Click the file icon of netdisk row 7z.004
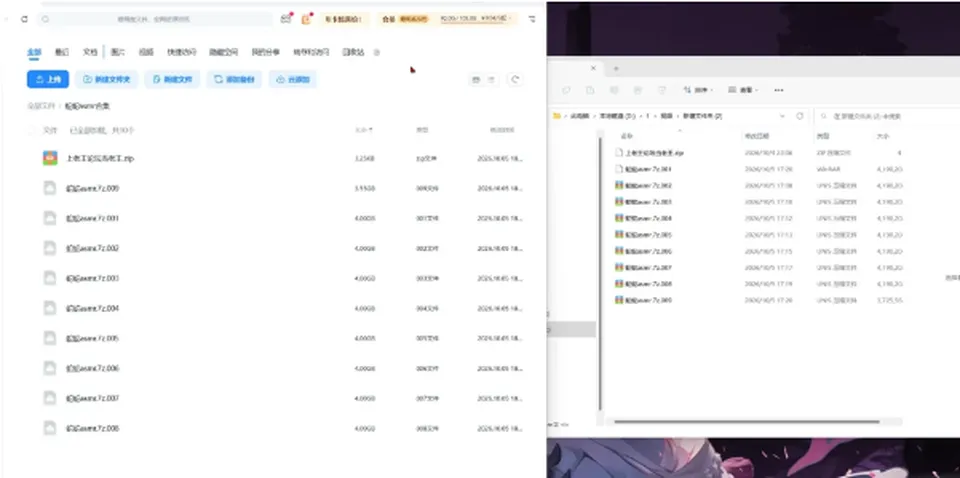This screenshot has height=478, width=960. point(50,308)
